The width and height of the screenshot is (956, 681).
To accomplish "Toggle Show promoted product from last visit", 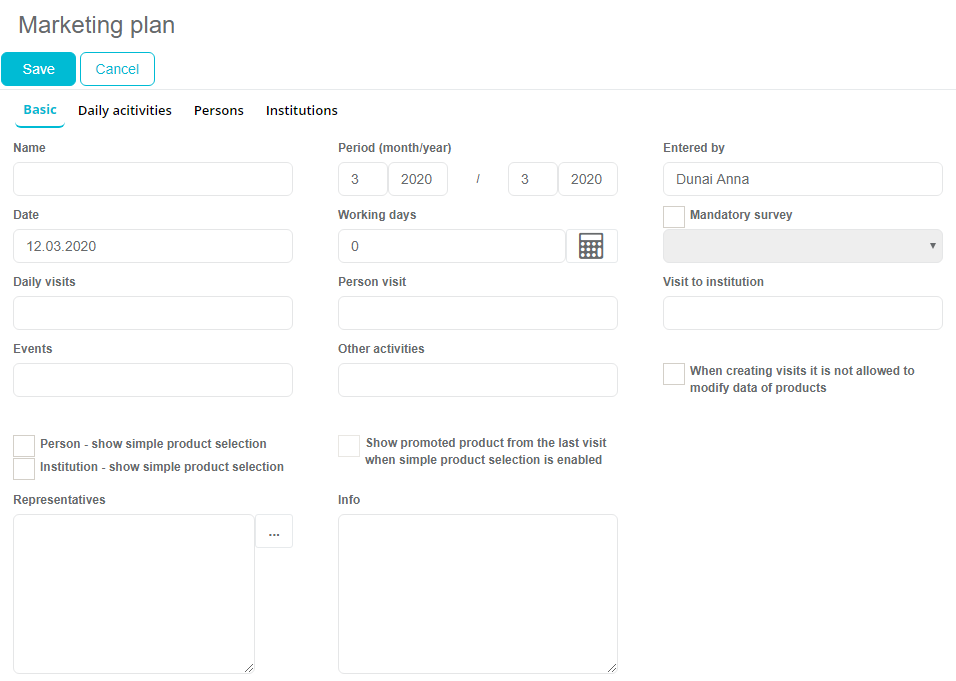I will pos(349,446).
